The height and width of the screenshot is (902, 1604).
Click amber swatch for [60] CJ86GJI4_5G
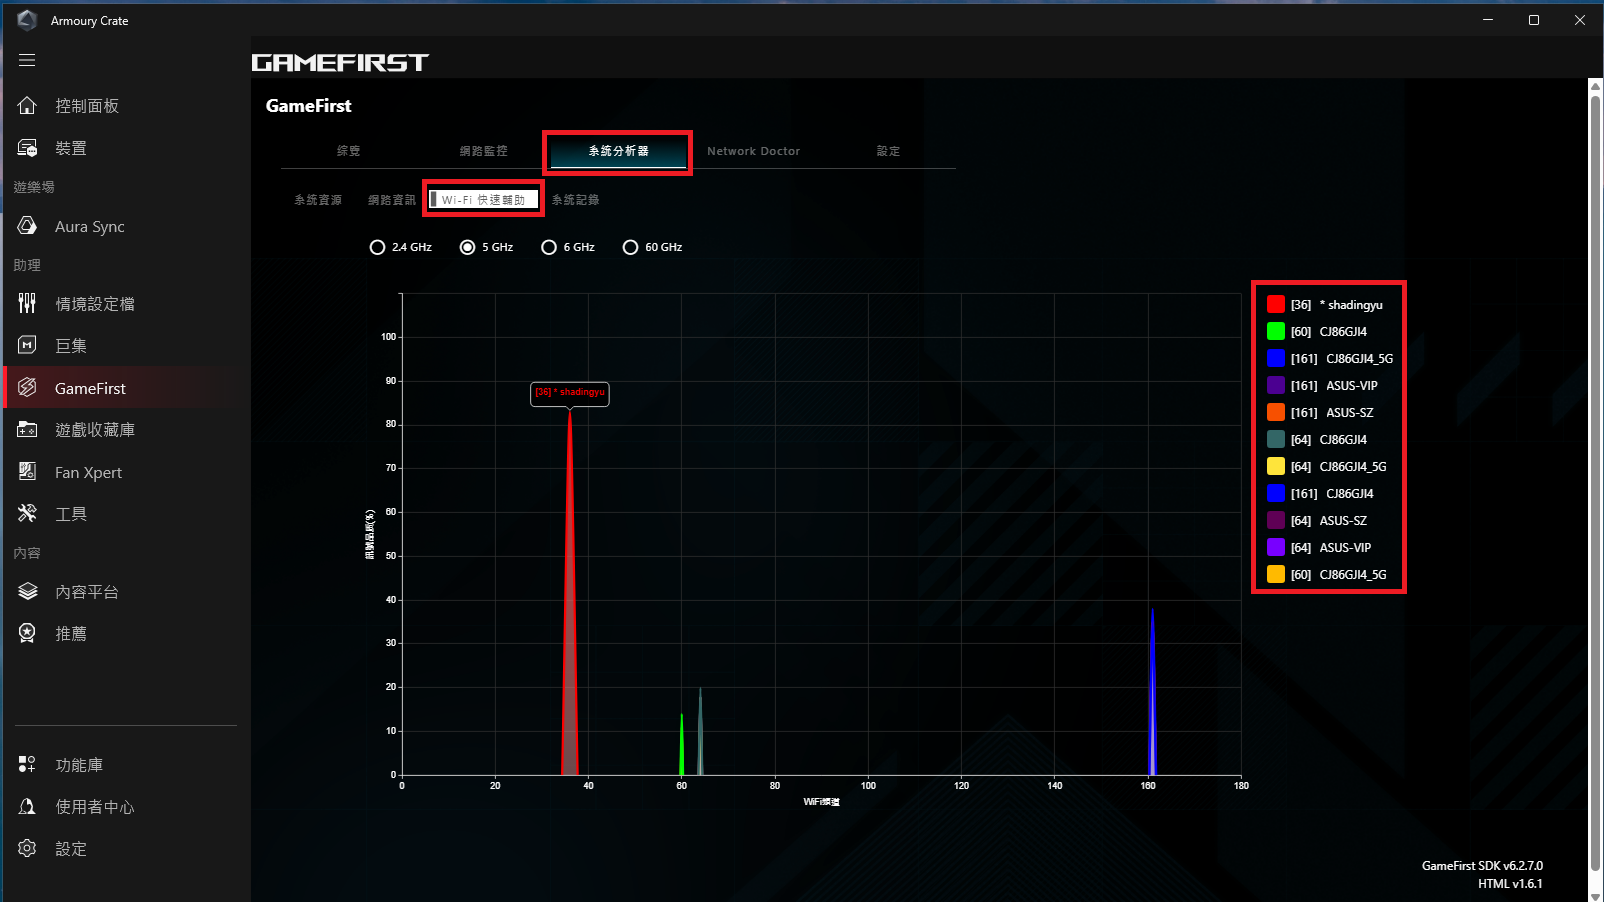click(1276, 574)
